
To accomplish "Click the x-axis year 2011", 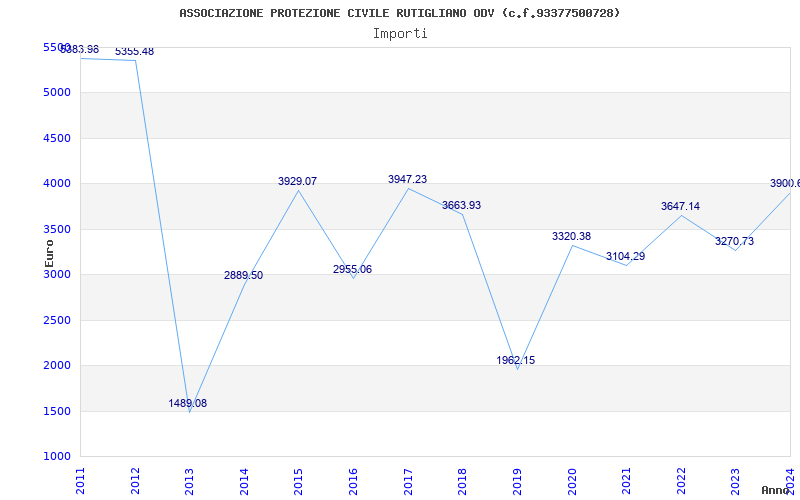I will (x=80, y=481).
